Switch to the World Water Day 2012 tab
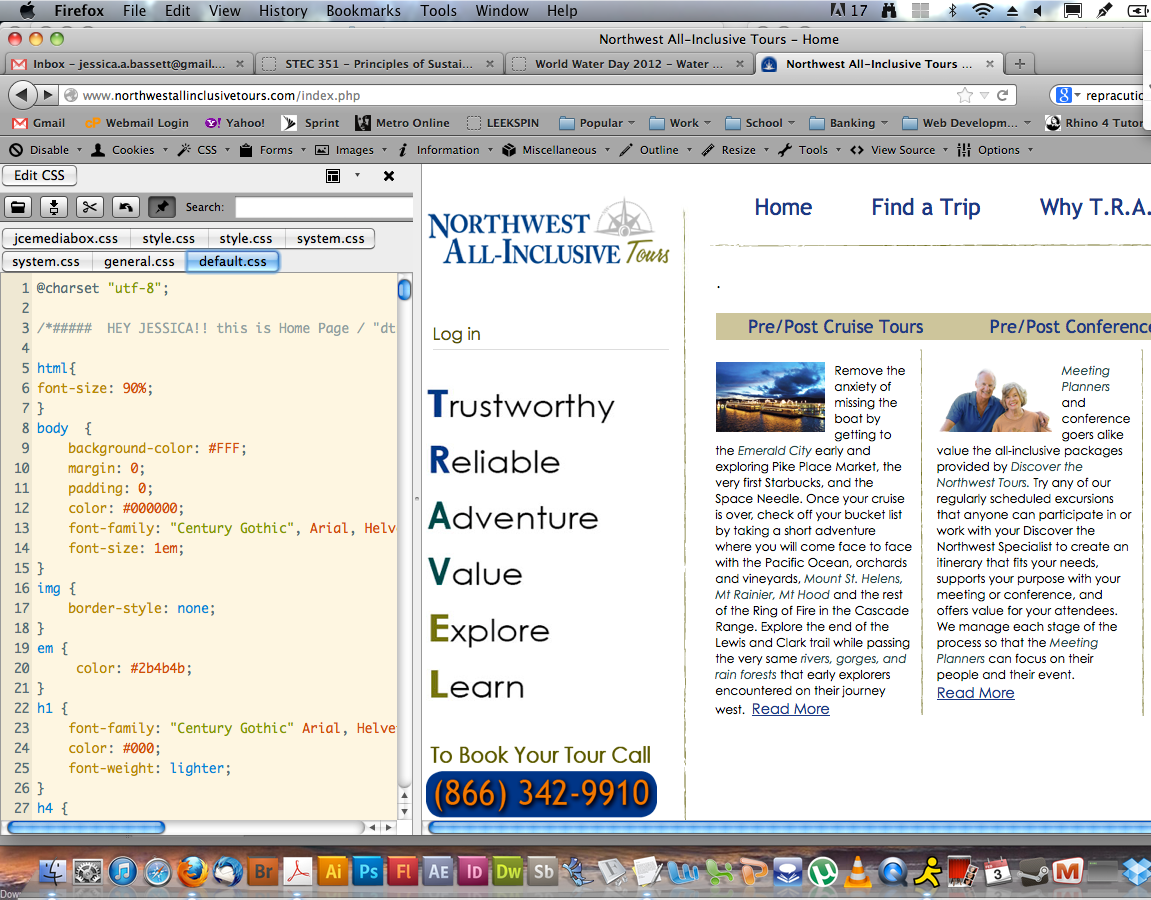The width and height of the screenshot is (1151, 900). 629,64
